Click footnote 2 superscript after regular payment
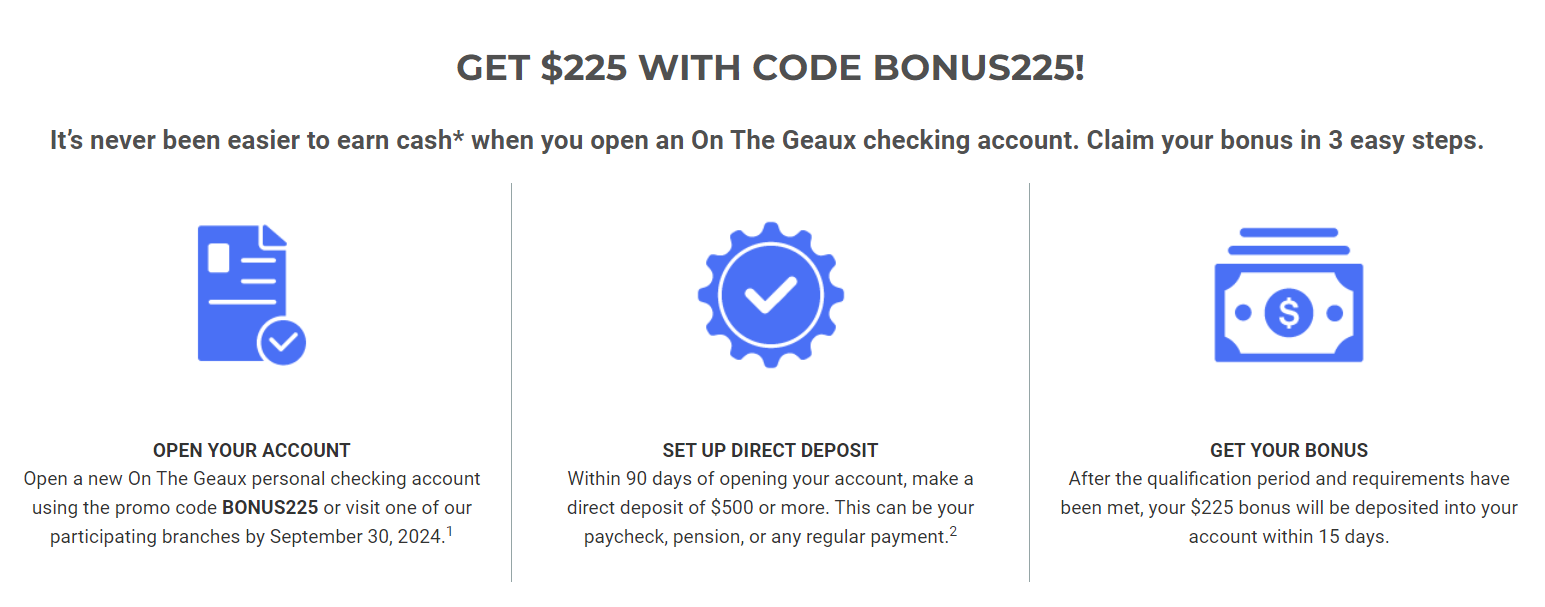The height and width of the screenshot is (607, 1545). [x=953, y=532]
